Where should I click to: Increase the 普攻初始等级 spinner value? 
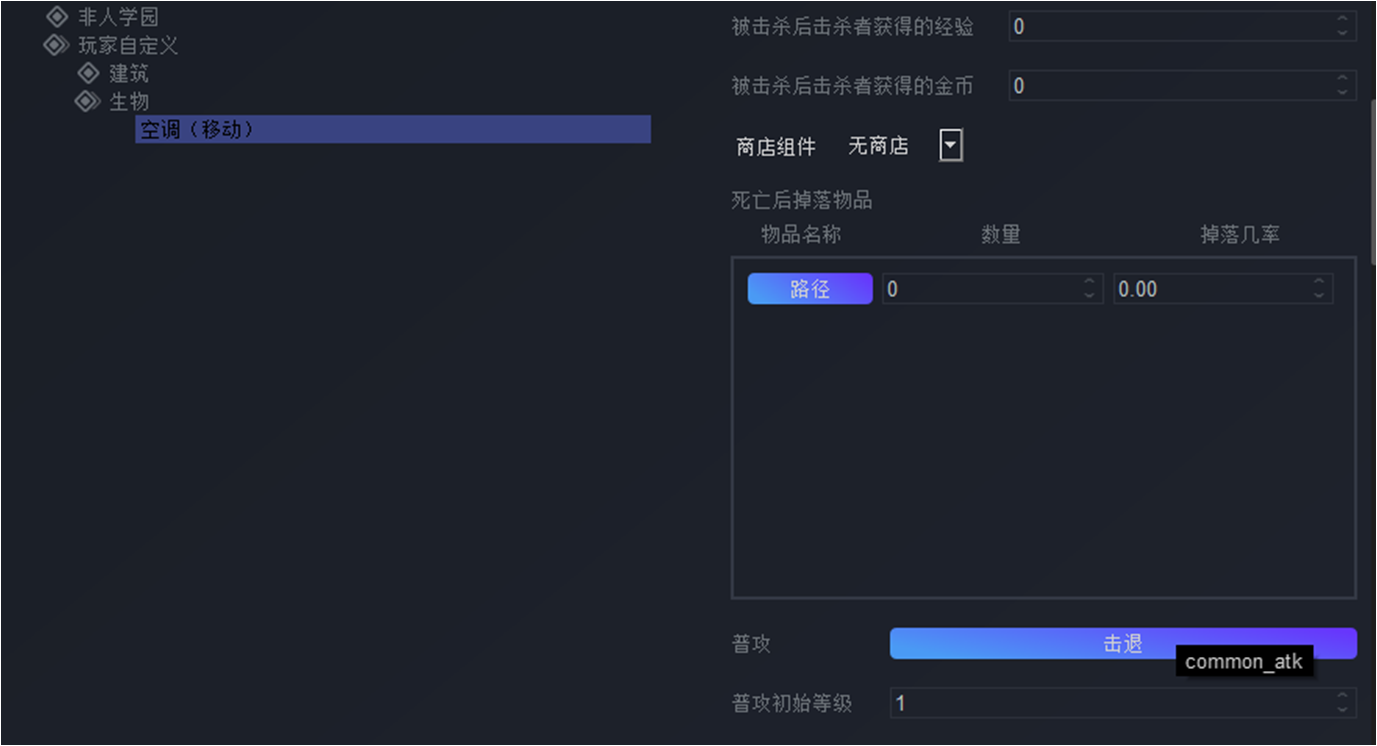[1343, 697]
